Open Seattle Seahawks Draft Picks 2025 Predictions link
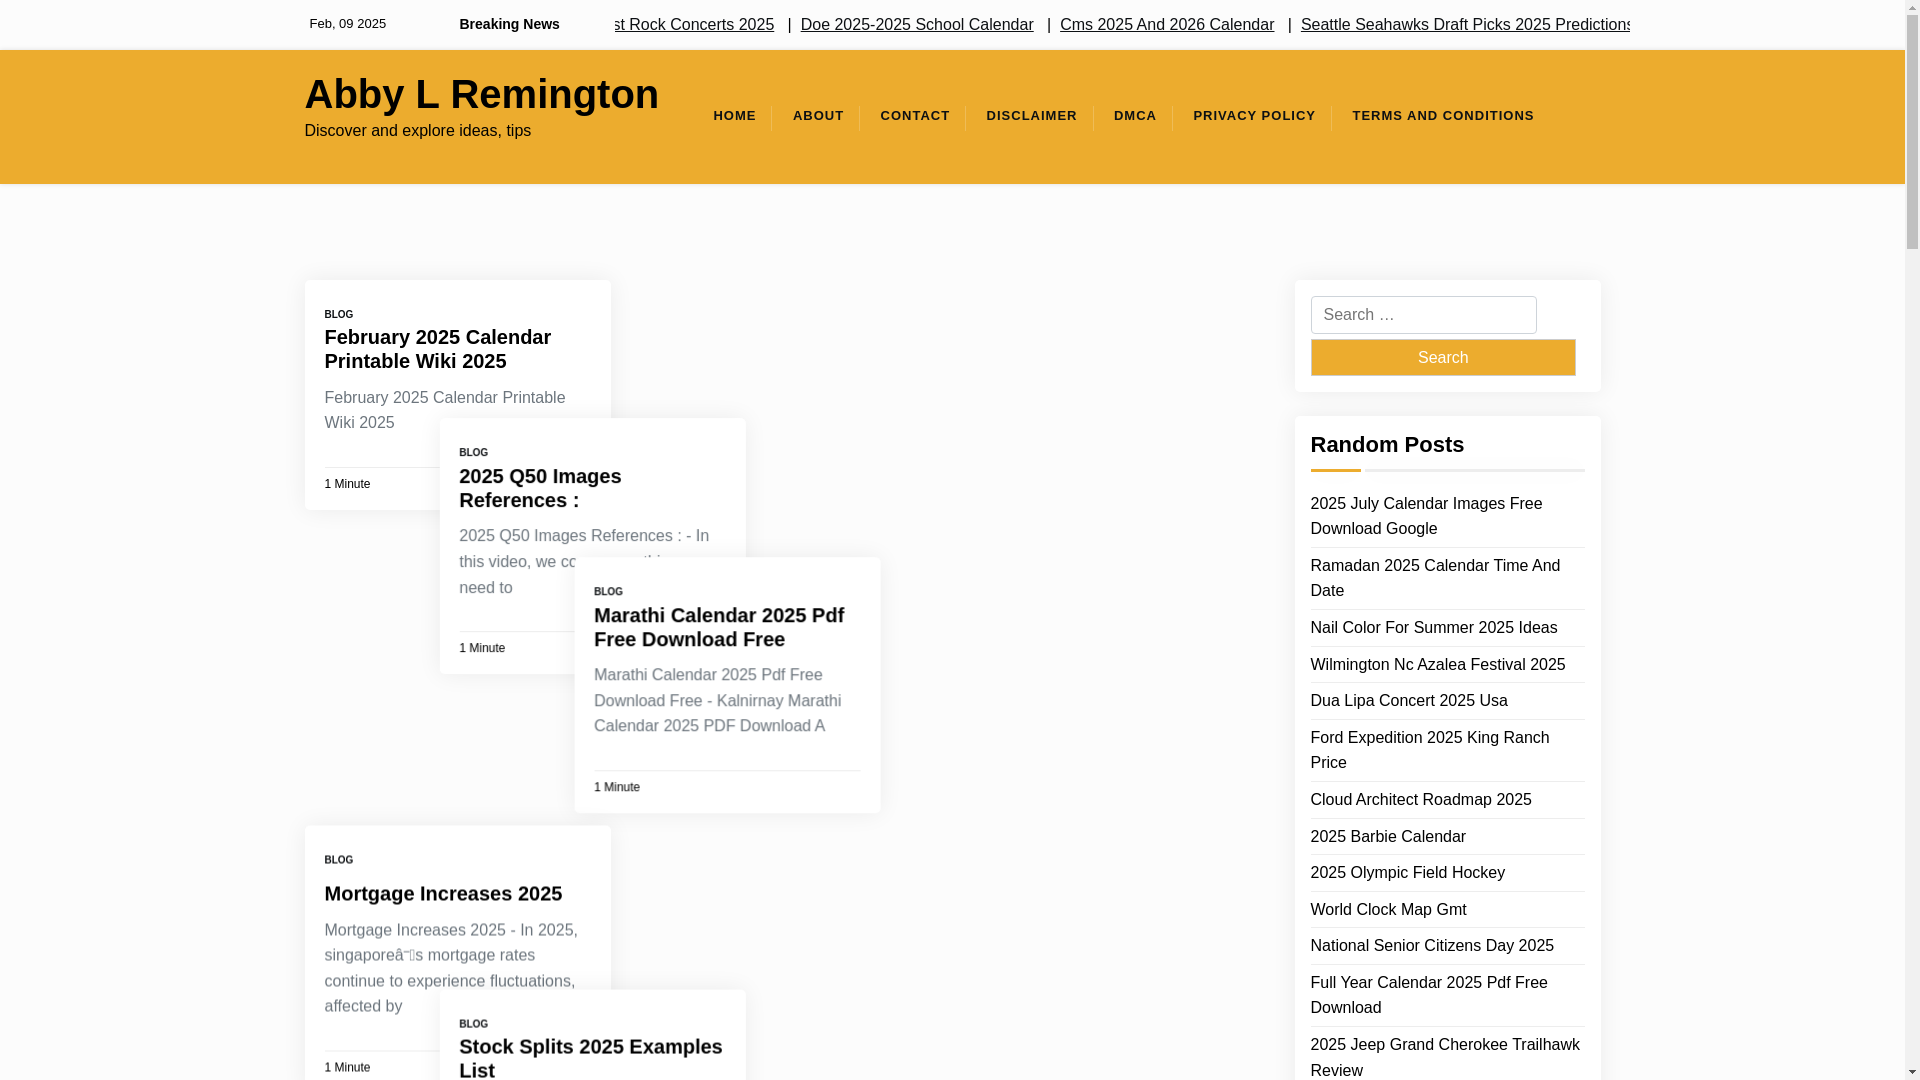 coord(1465,25)
